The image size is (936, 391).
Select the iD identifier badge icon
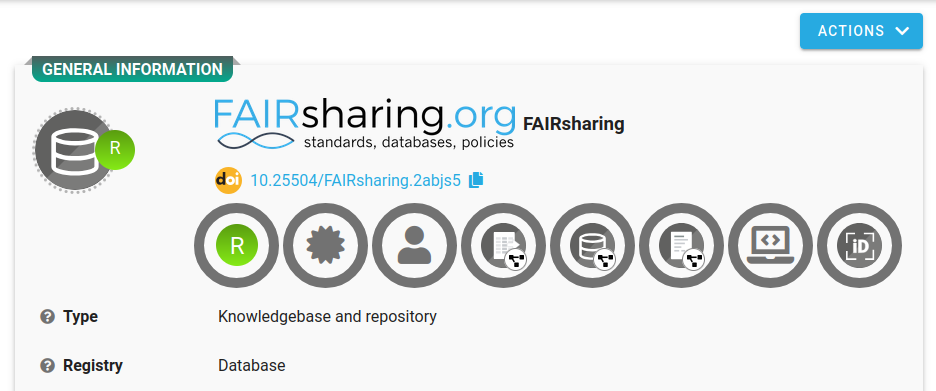[860, 245]
